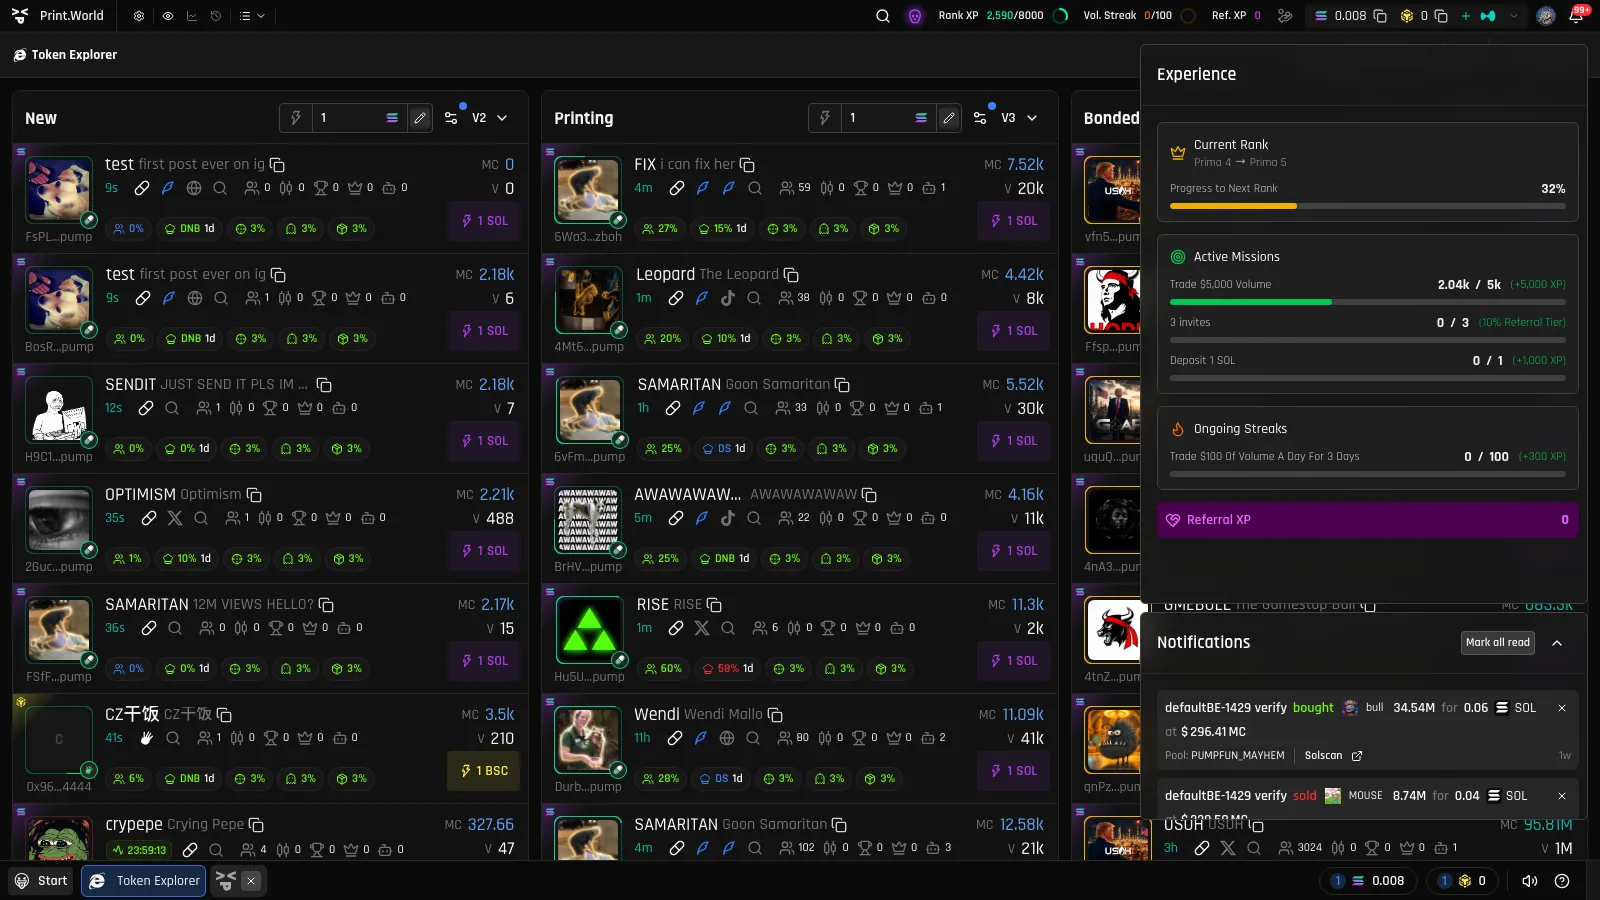The height and width of the screenshot is (900, 1600).
Task: Click Mark all read in Notifications
Action: click(1498, 643)
